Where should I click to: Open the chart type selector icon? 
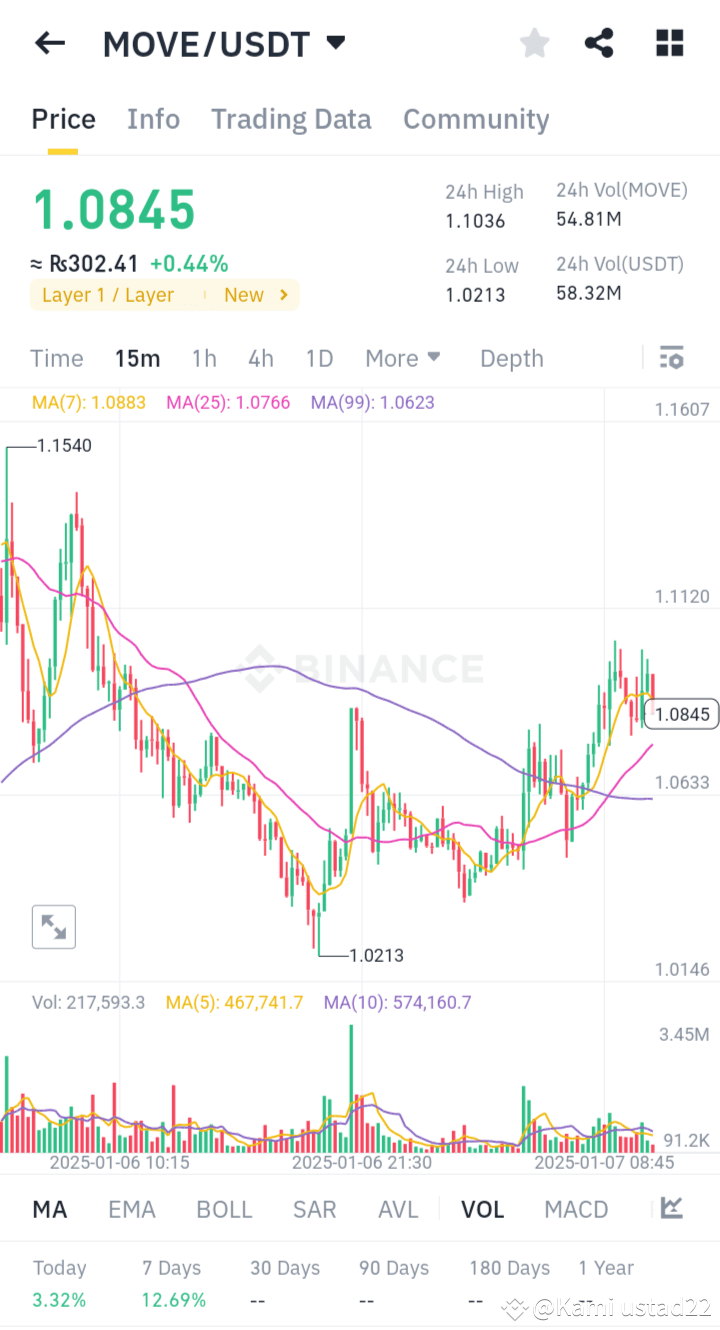coord(672,1209)
